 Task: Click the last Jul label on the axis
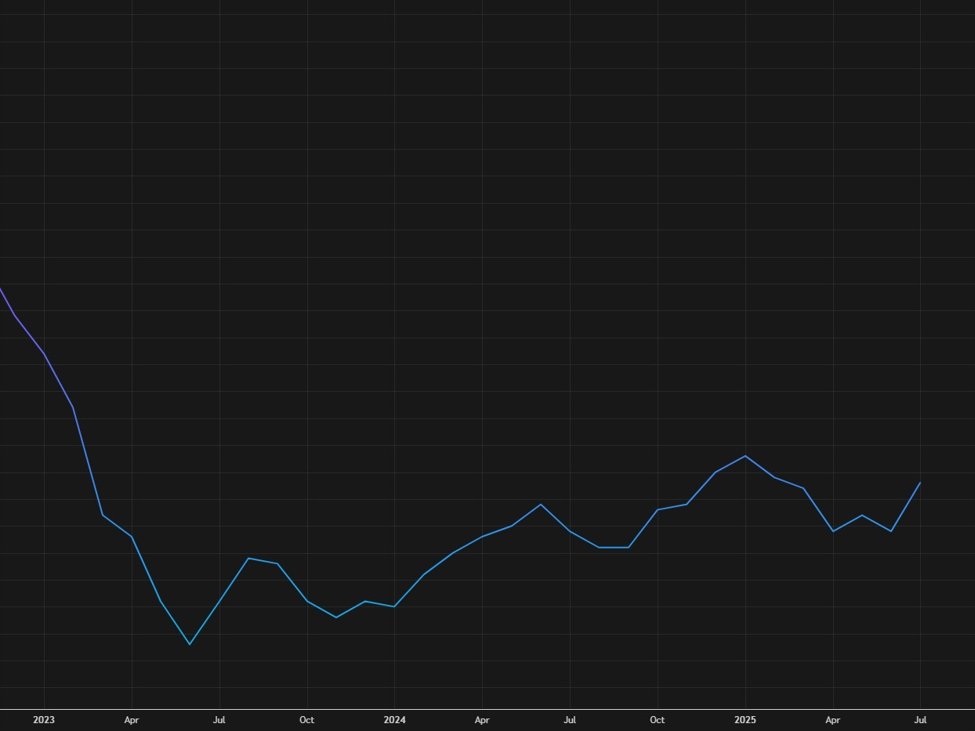pyautogui.click(x=920, y=720)
